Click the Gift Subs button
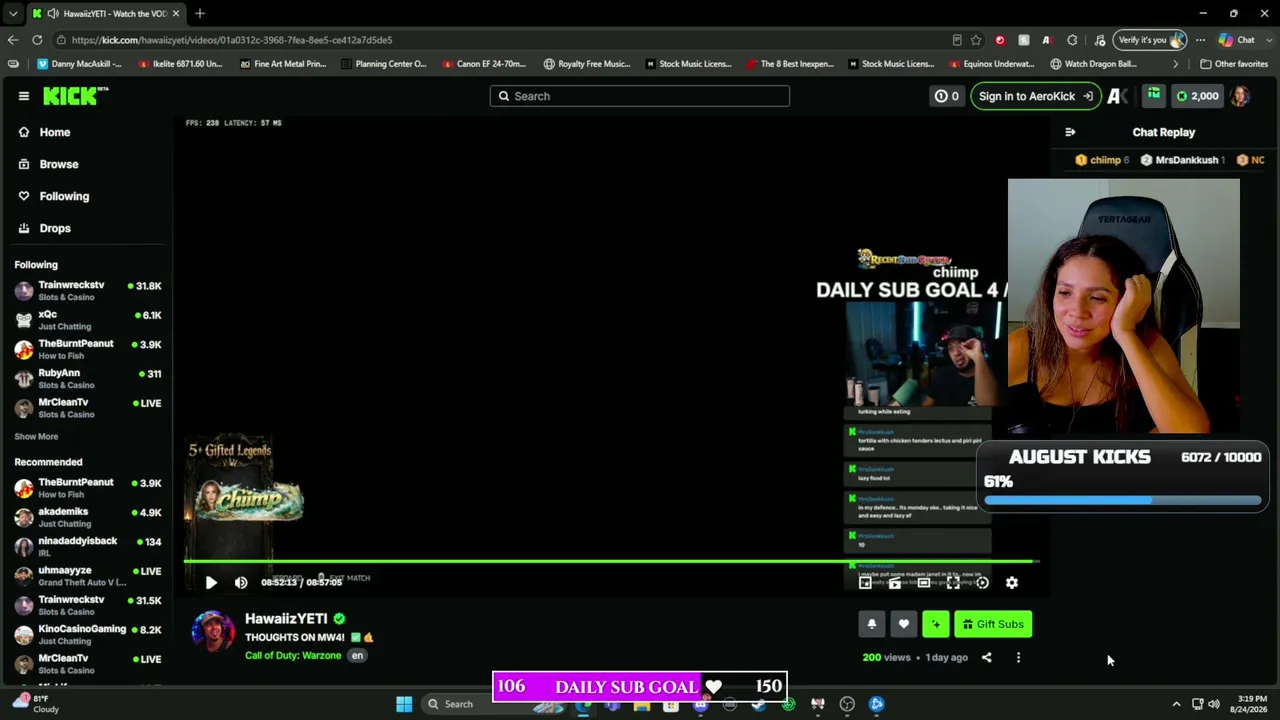 click(993, 624)
